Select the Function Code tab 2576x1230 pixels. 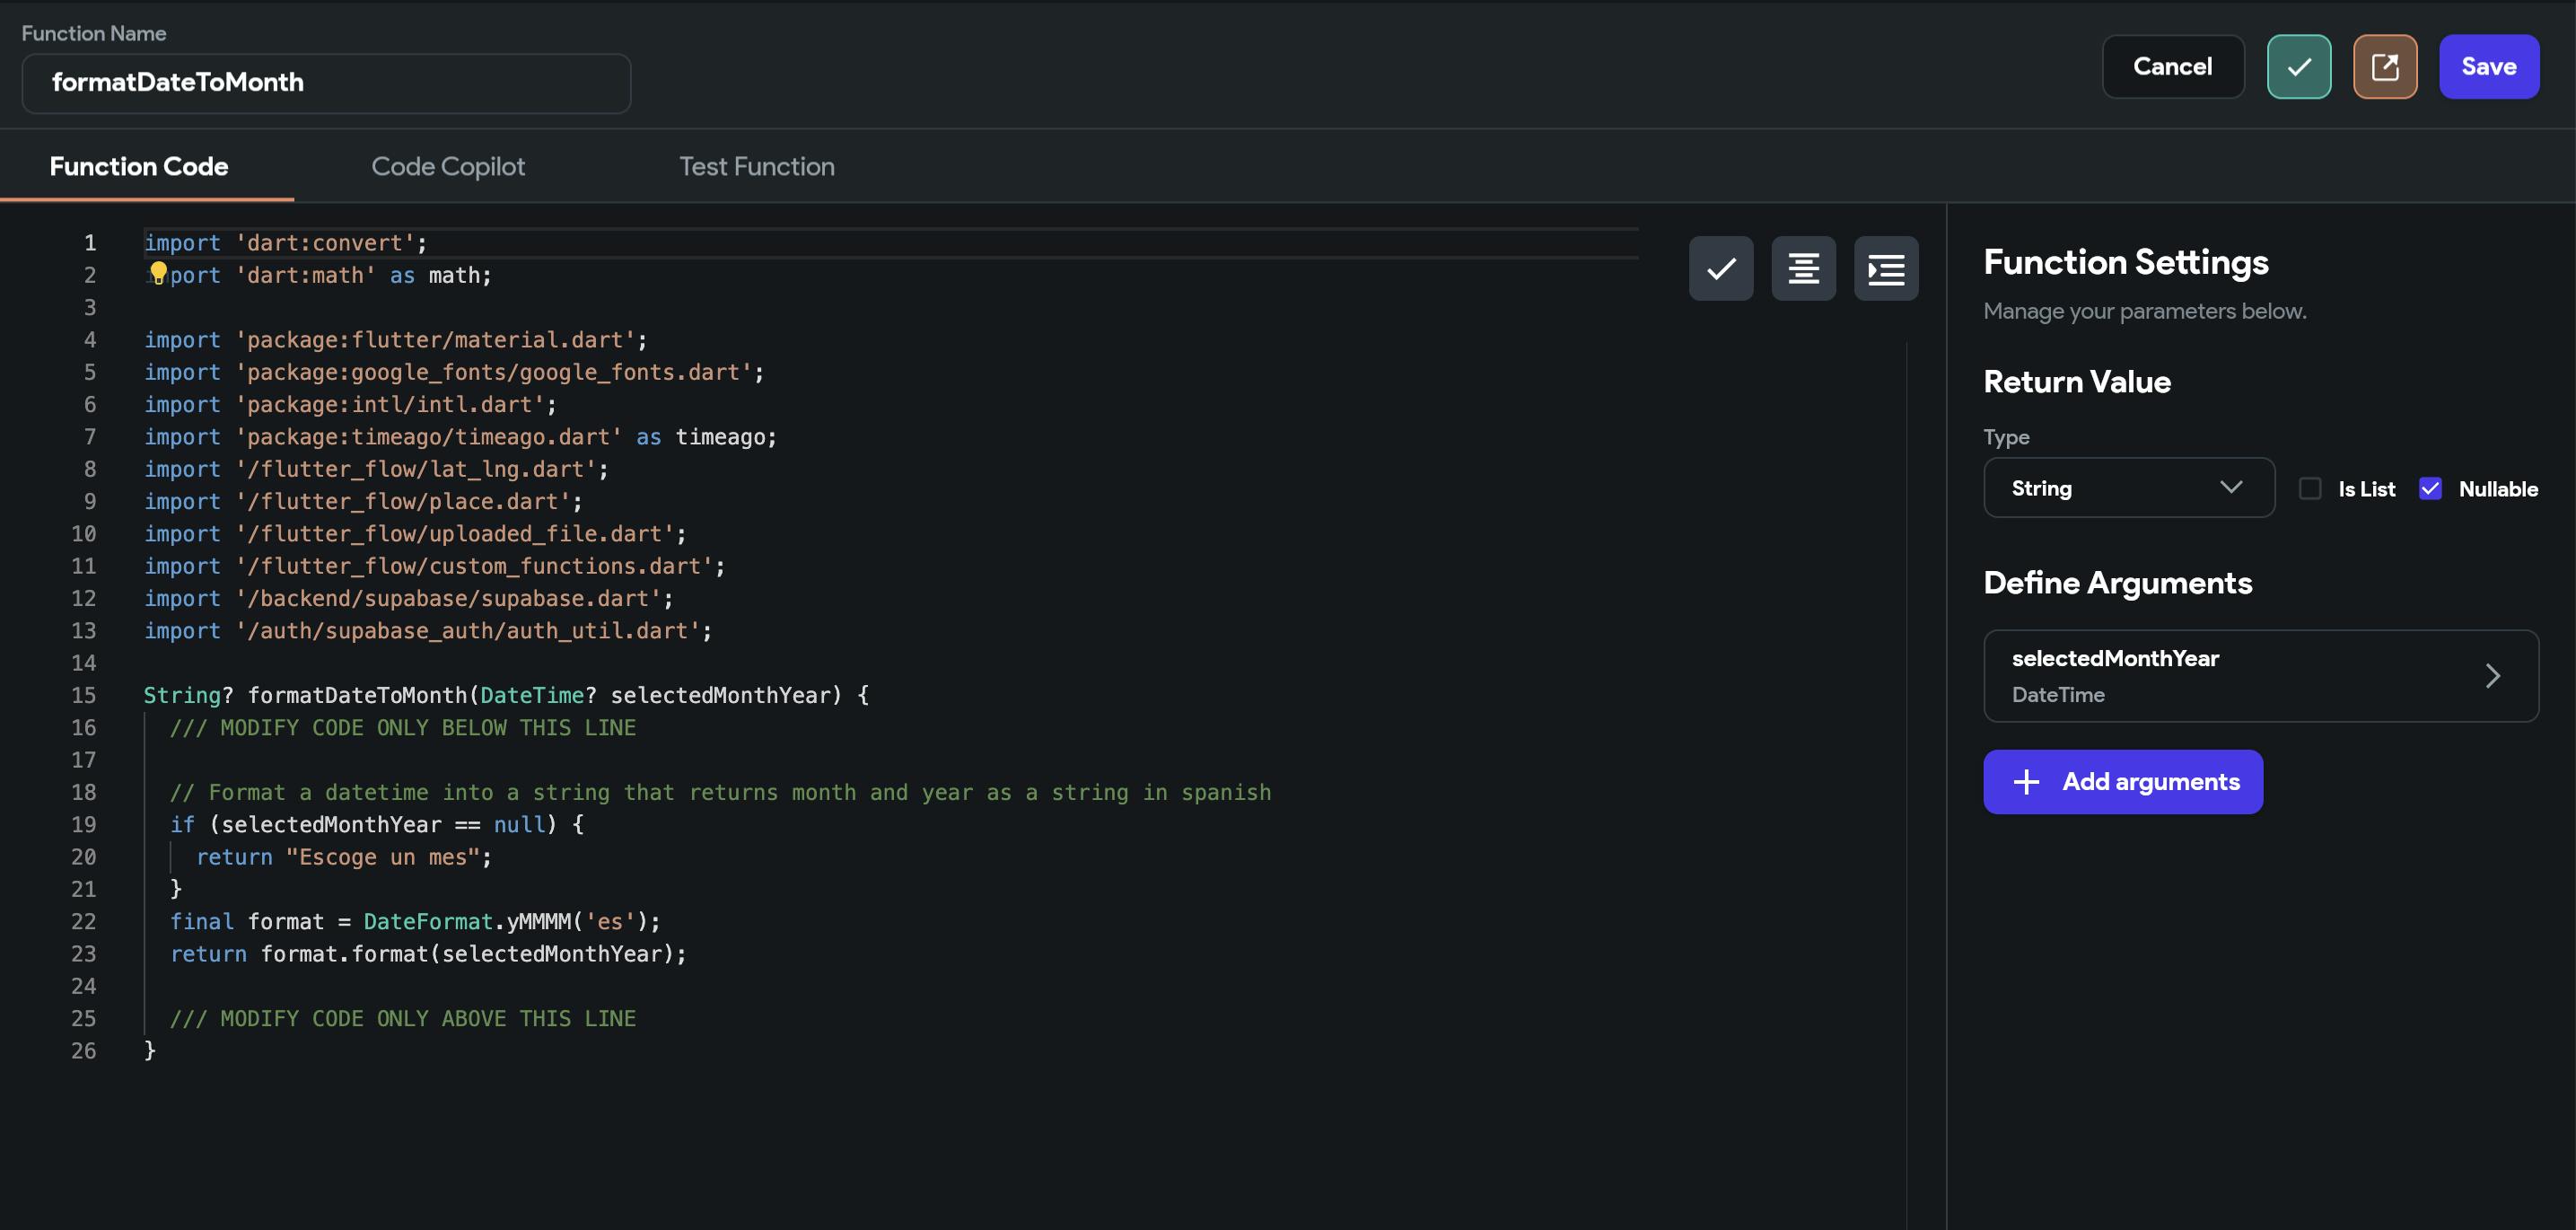[x=139, y=166]
